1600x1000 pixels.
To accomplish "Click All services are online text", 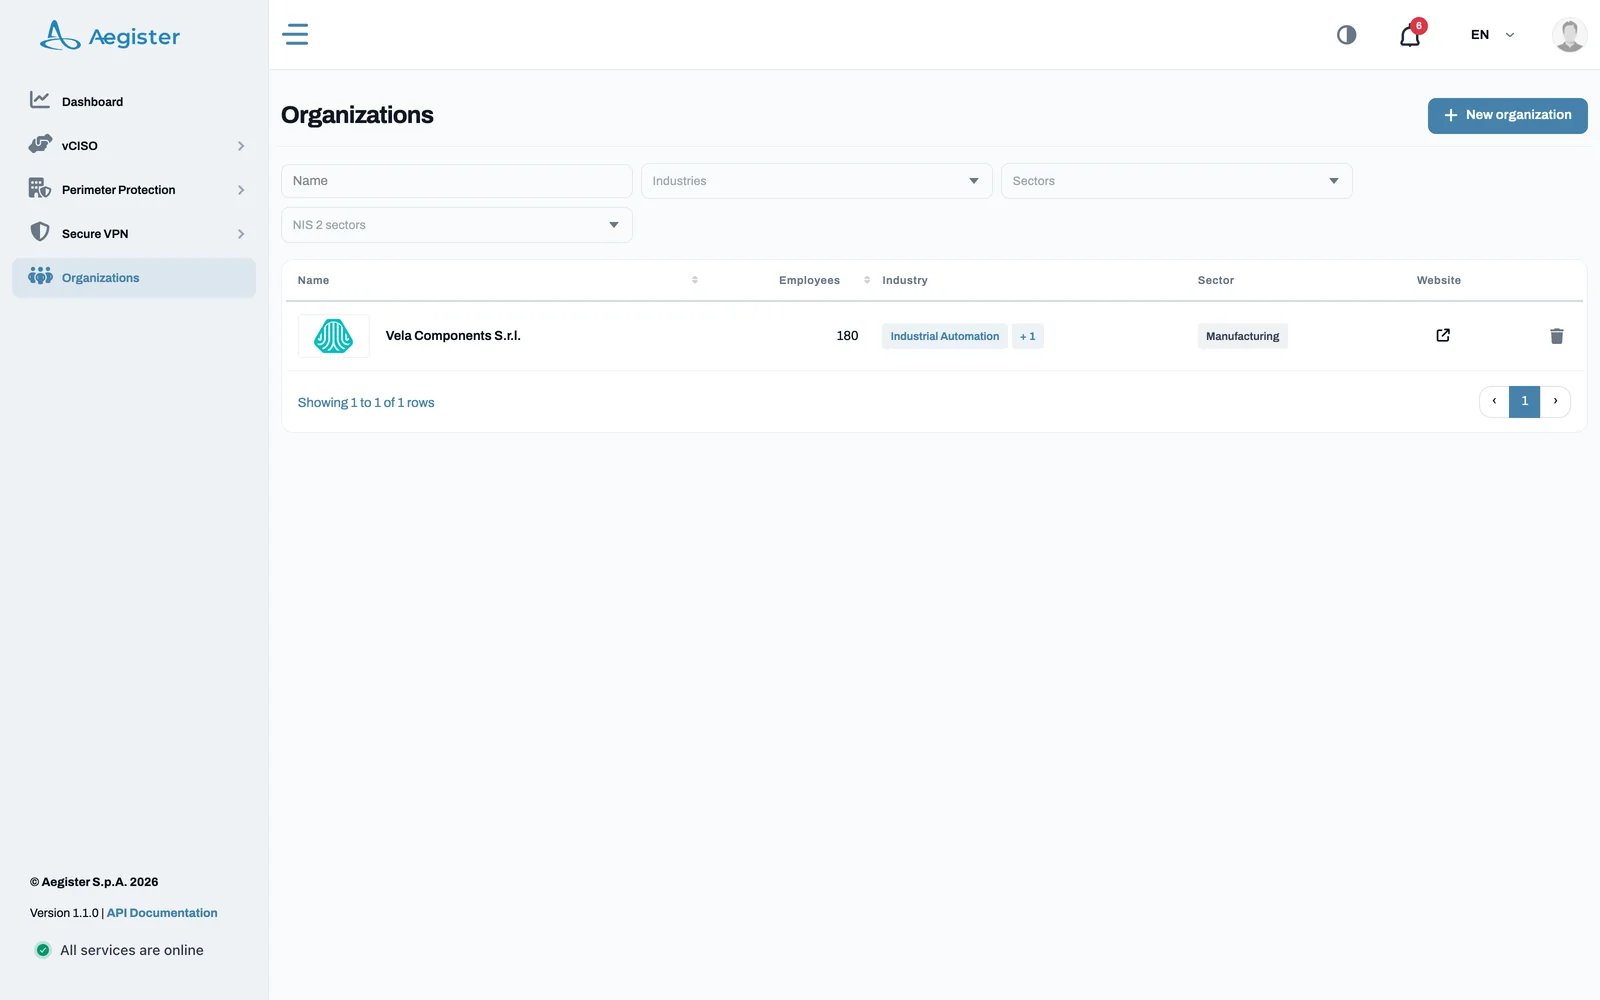I will point(132,950).
